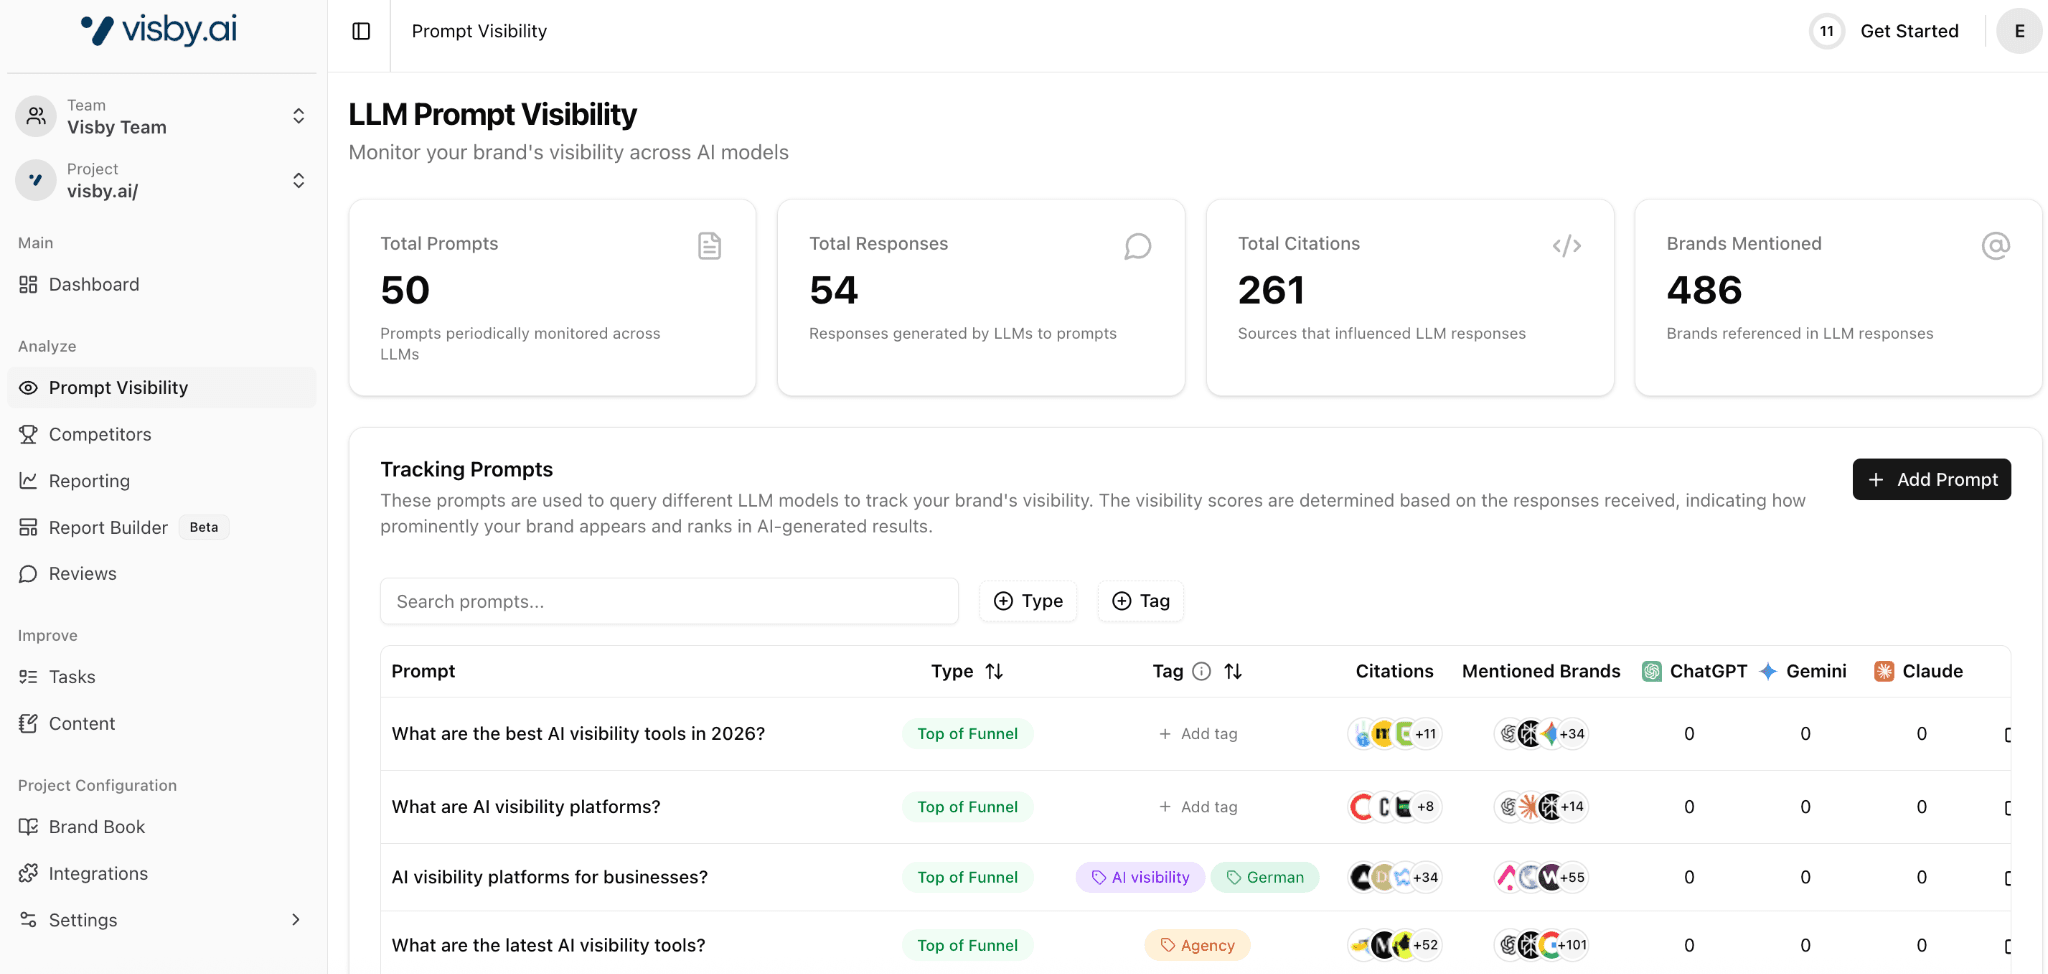The height and width of the screenshot is (974, 2048).
Task: Click the Get Started 11 counter badge
Action: (1826, 31)
